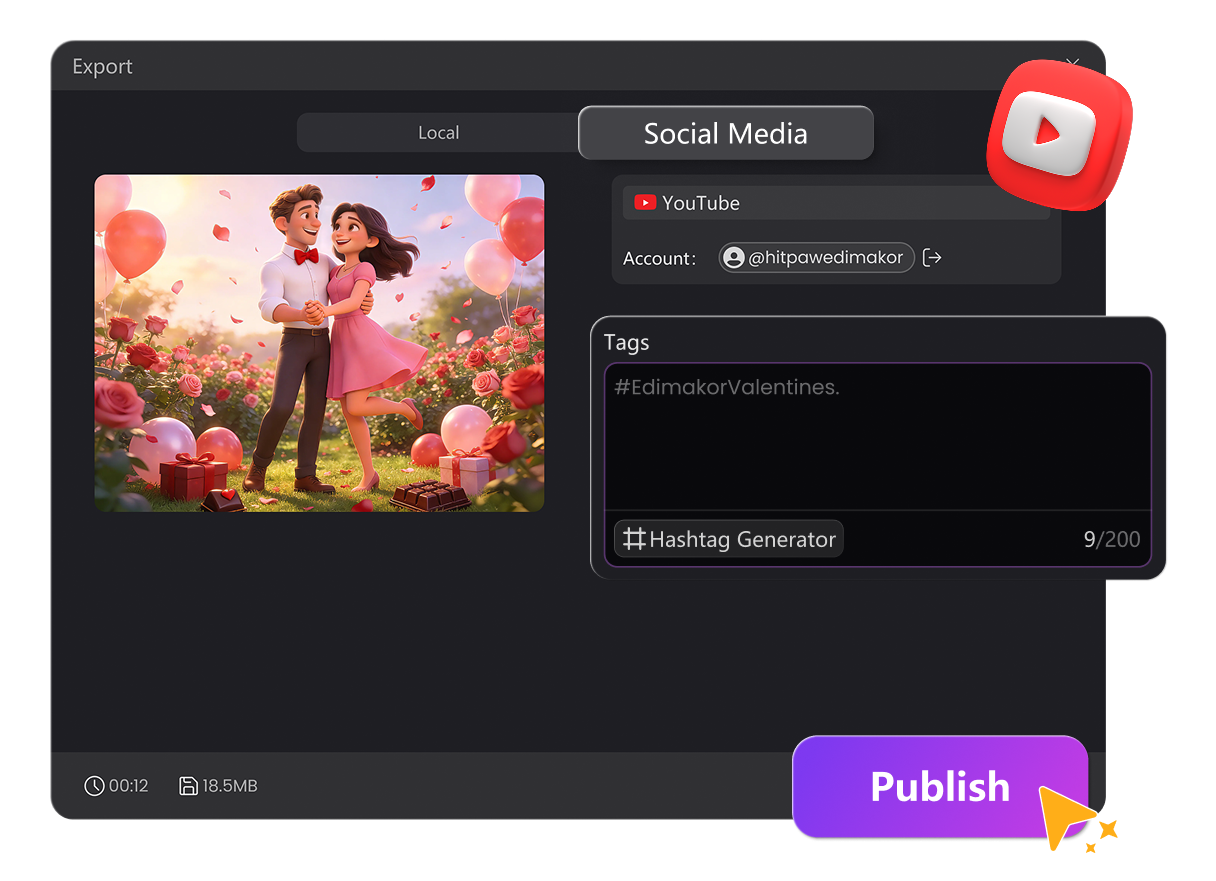Viewport: 1216px width, 881px height.
Task: Click the file size icon next to 18.5MB
Action: point(188,786)
